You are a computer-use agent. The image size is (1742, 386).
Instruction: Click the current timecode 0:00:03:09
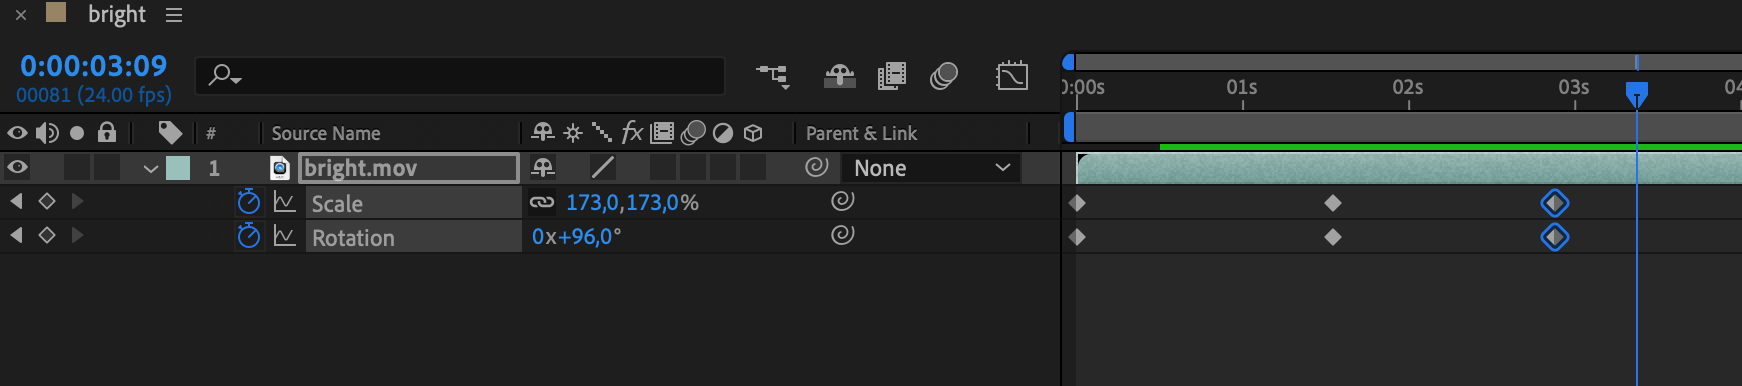(94, 66)
